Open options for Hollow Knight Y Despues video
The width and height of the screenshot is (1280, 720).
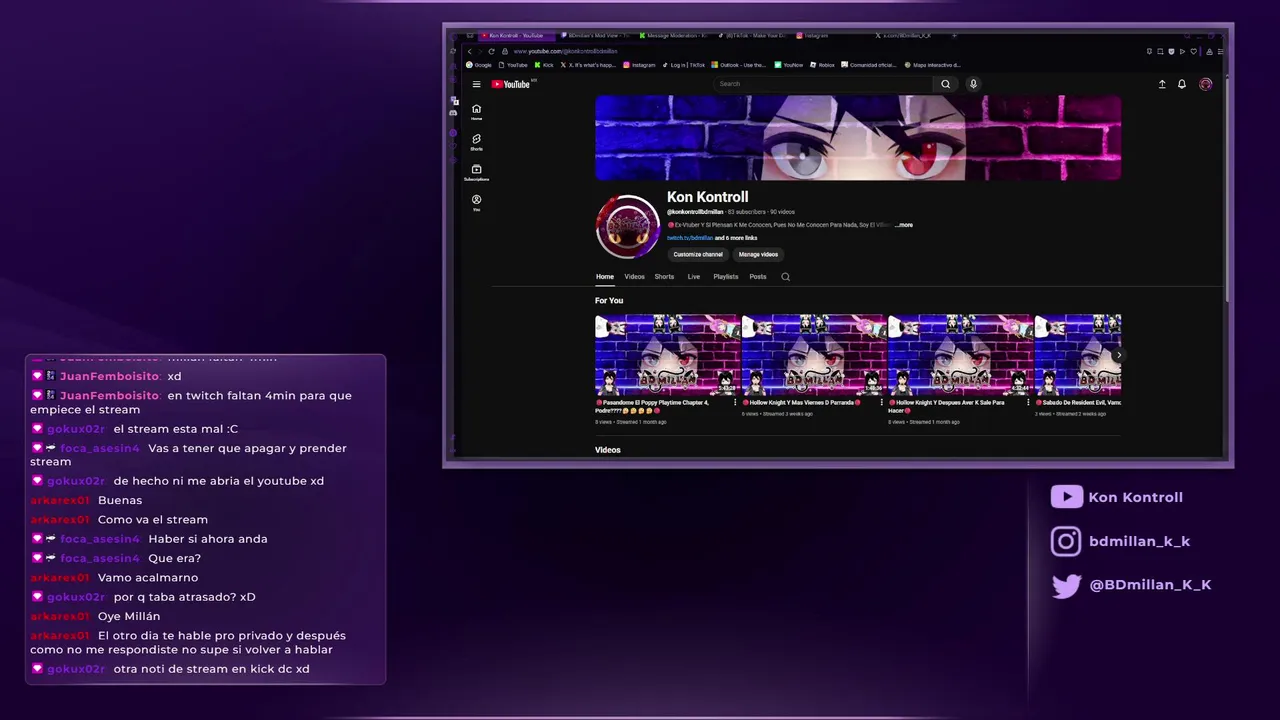(x=1027, y=403)
